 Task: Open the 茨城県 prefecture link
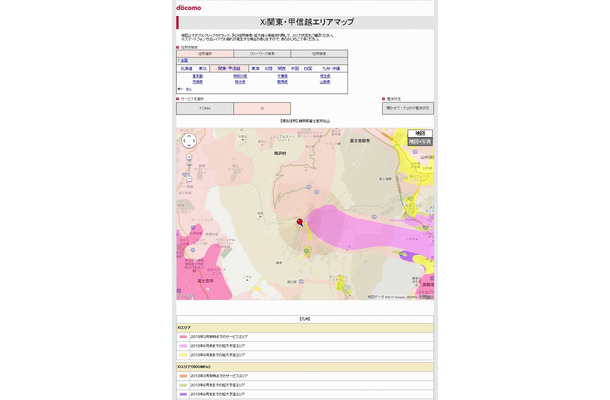click(x=198, y=82)
